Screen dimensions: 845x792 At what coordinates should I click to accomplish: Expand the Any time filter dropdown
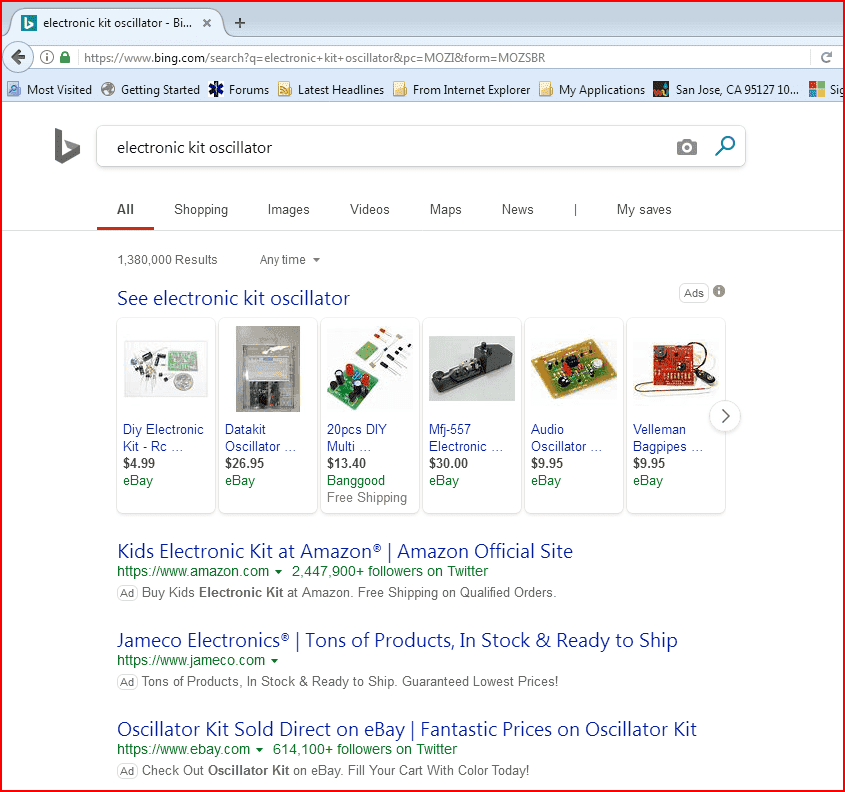click(x=290, y=260)
